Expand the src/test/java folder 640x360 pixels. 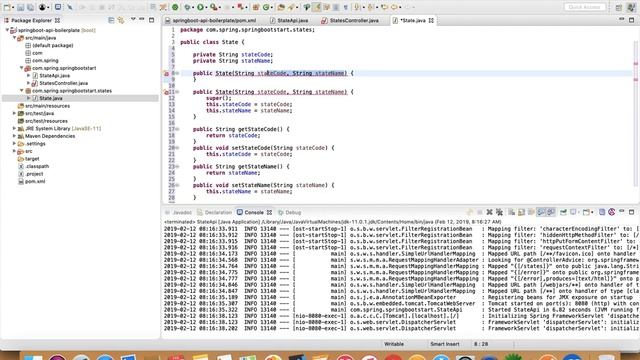[14, 113]
